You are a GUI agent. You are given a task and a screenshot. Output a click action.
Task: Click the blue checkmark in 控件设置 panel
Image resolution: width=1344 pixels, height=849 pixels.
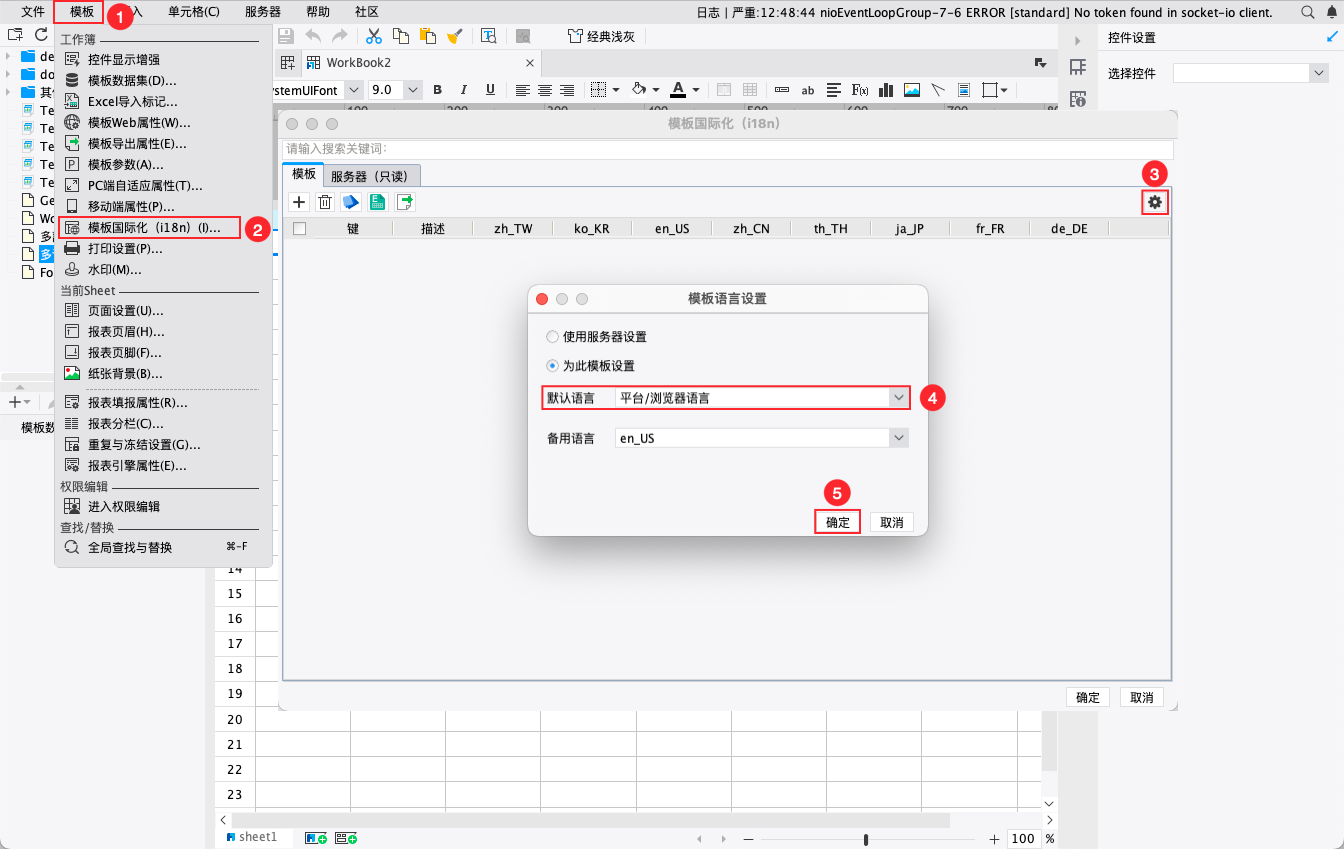tap(1331, 38)
